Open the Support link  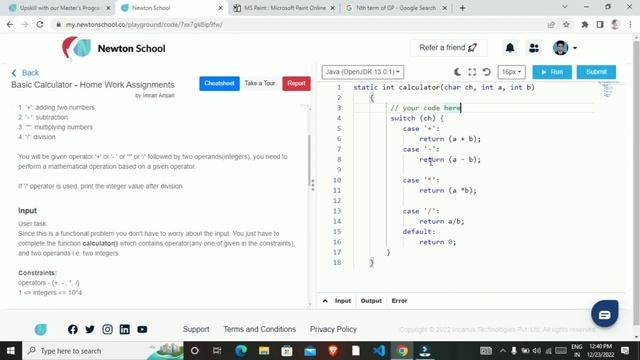[x=196, y=329]
